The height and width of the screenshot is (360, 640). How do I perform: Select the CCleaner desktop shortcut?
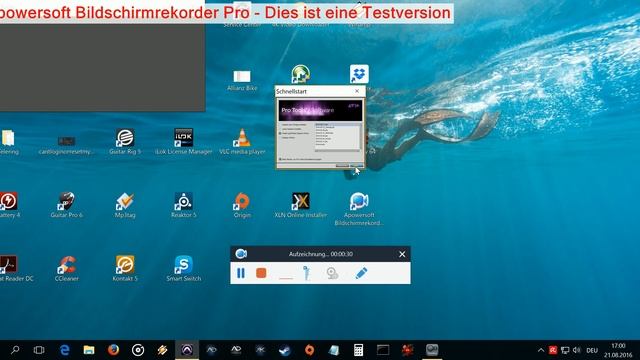[67, 268]
